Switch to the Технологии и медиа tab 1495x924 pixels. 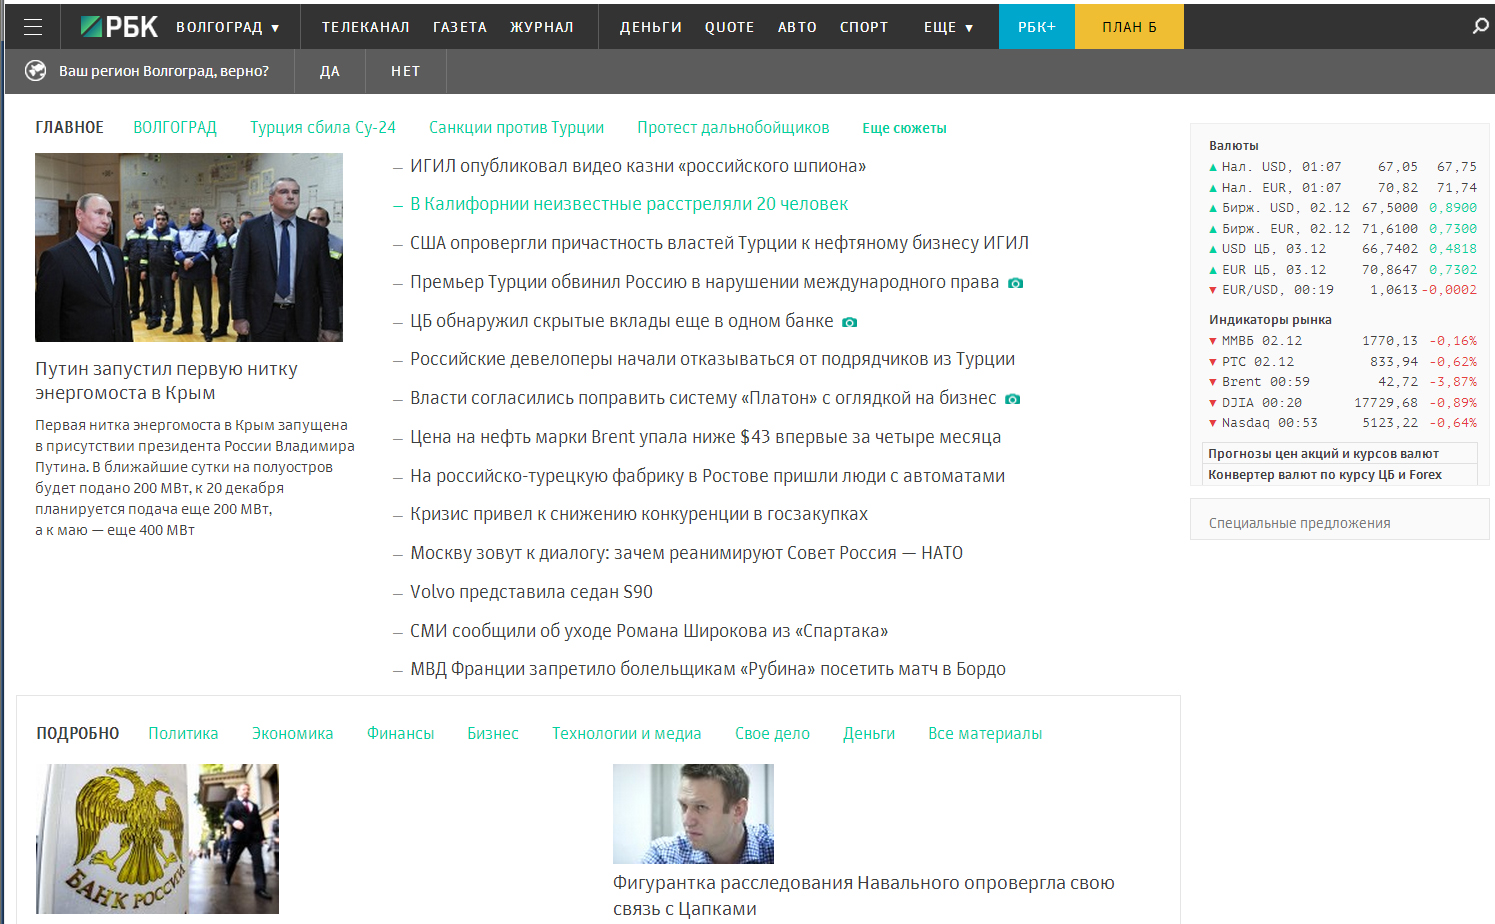click(627, 734)
